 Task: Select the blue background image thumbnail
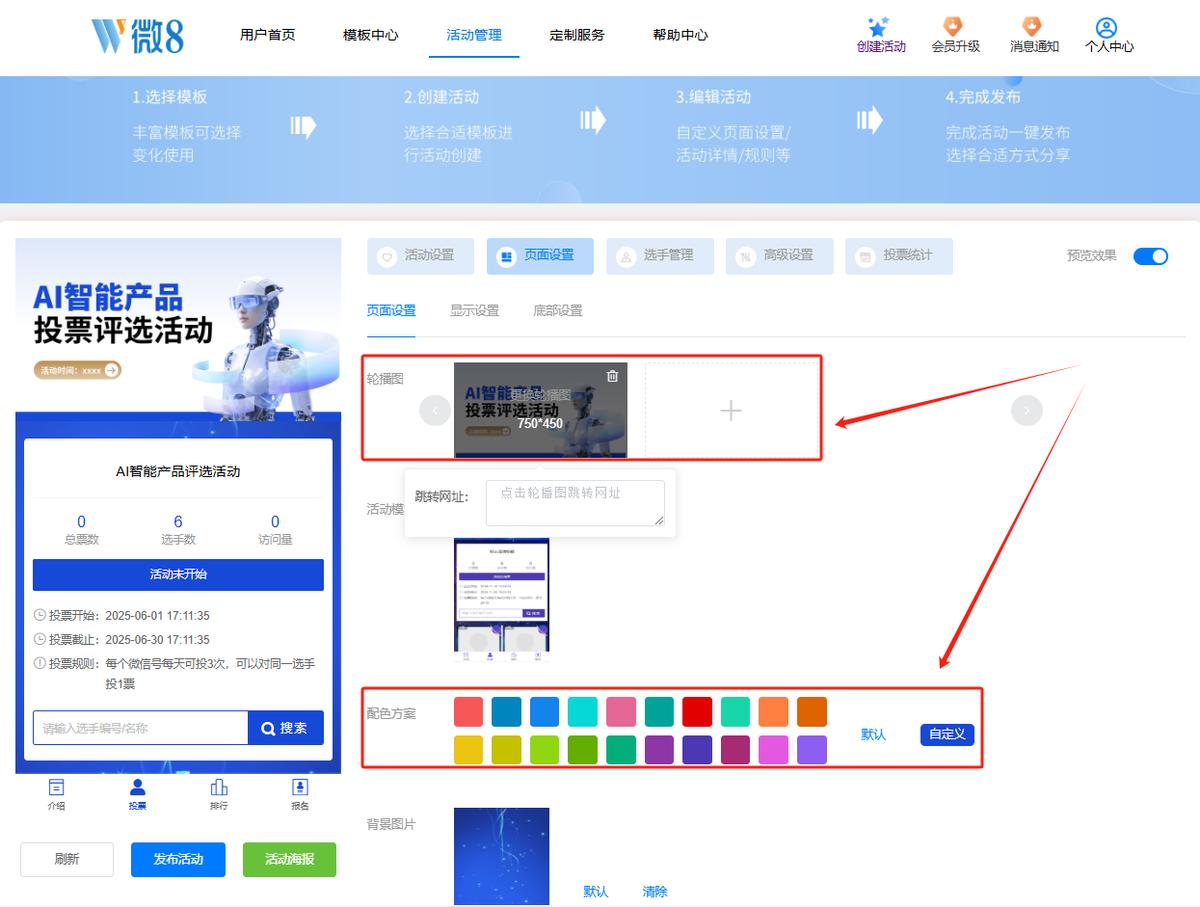(x=501, y=856)
